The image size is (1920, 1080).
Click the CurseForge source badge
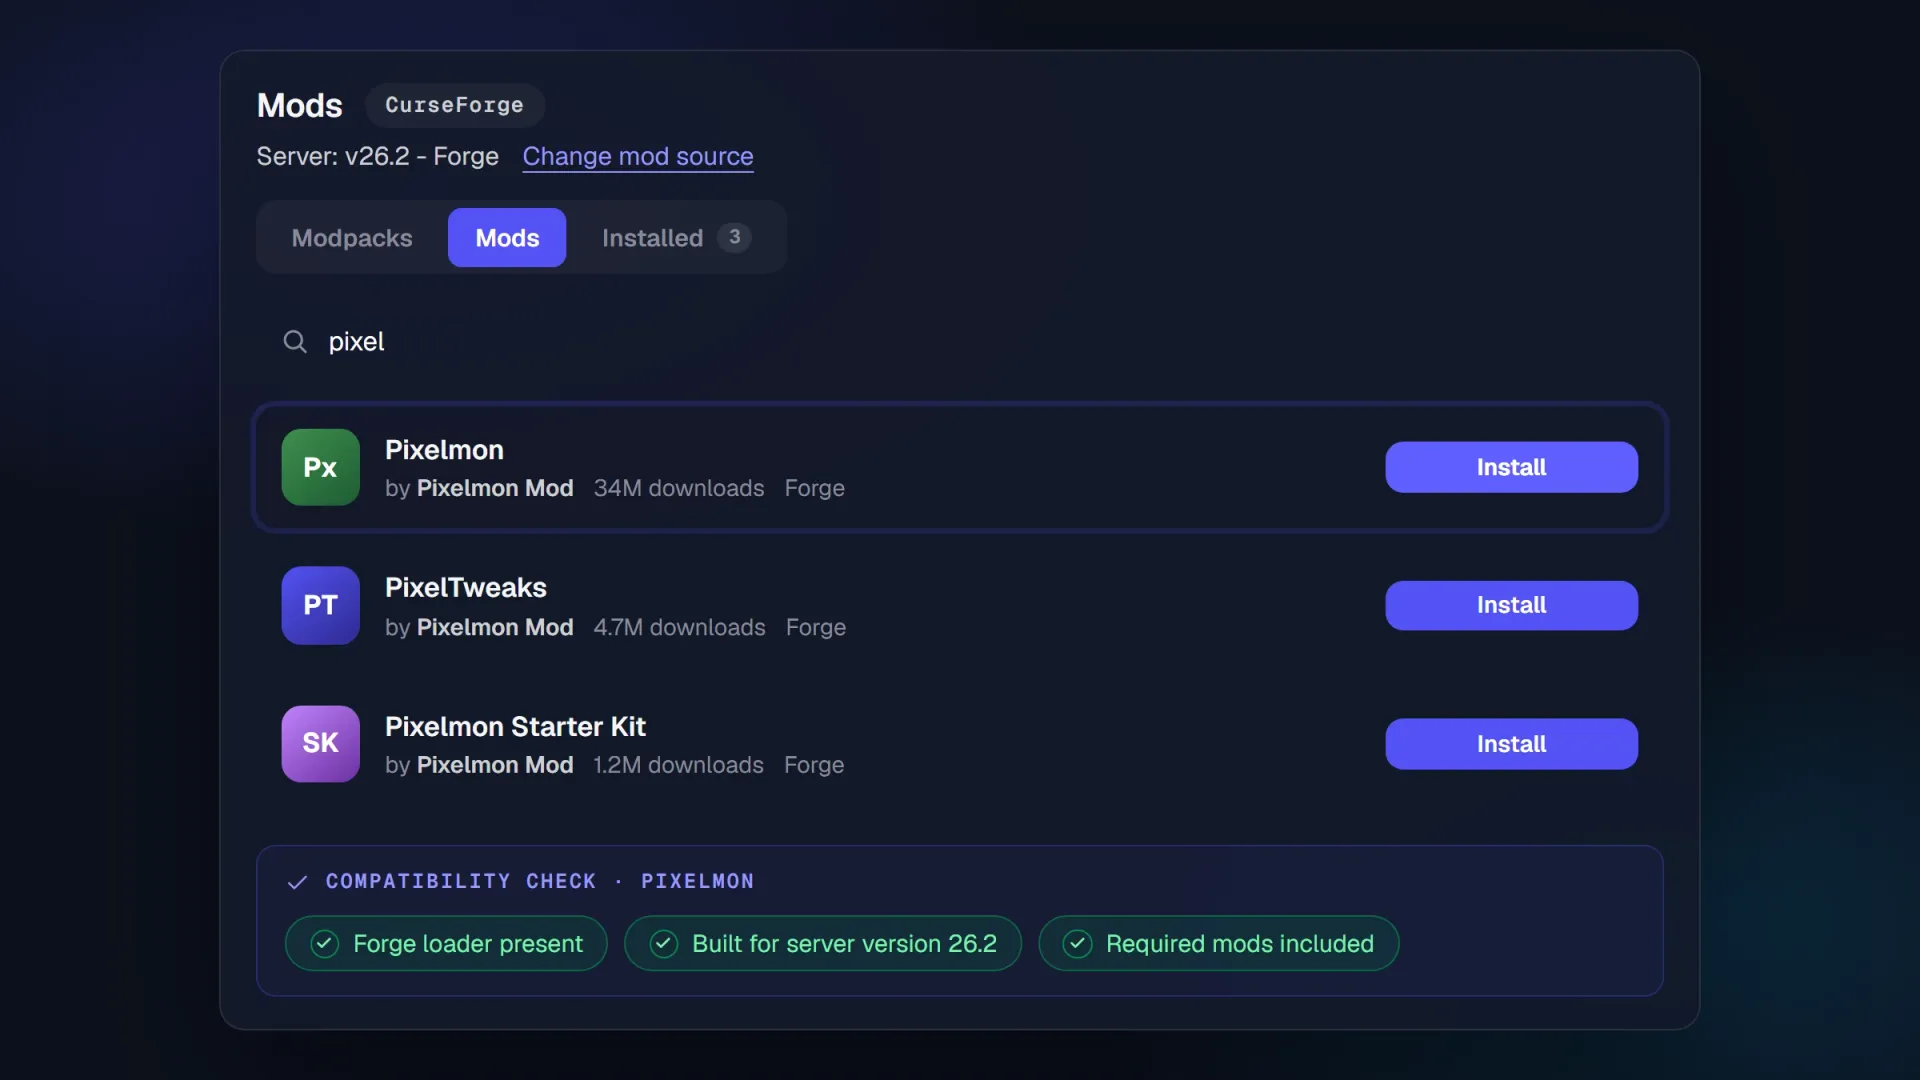(454, 105)
